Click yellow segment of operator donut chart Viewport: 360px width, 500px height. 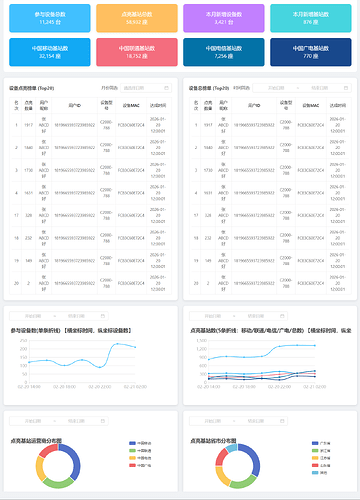[x=39, y=468]
